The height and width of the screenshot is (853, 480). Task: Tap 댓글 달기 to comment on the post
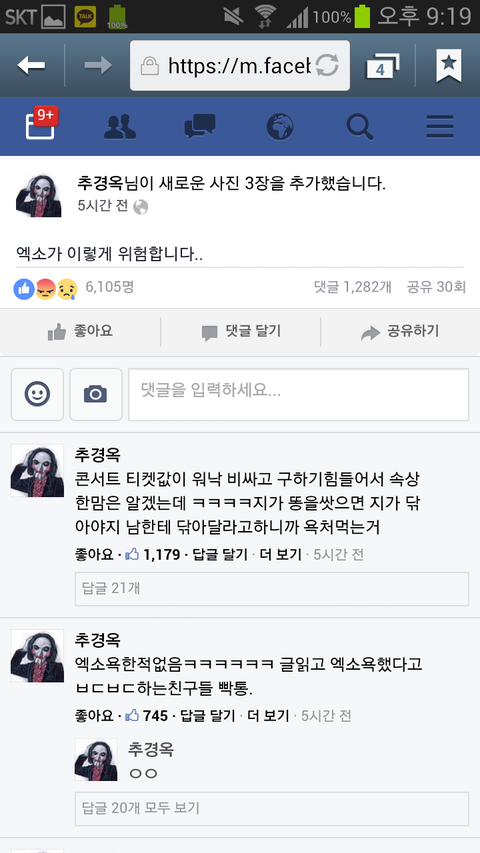pyautogui.click(x=241, y=332)
